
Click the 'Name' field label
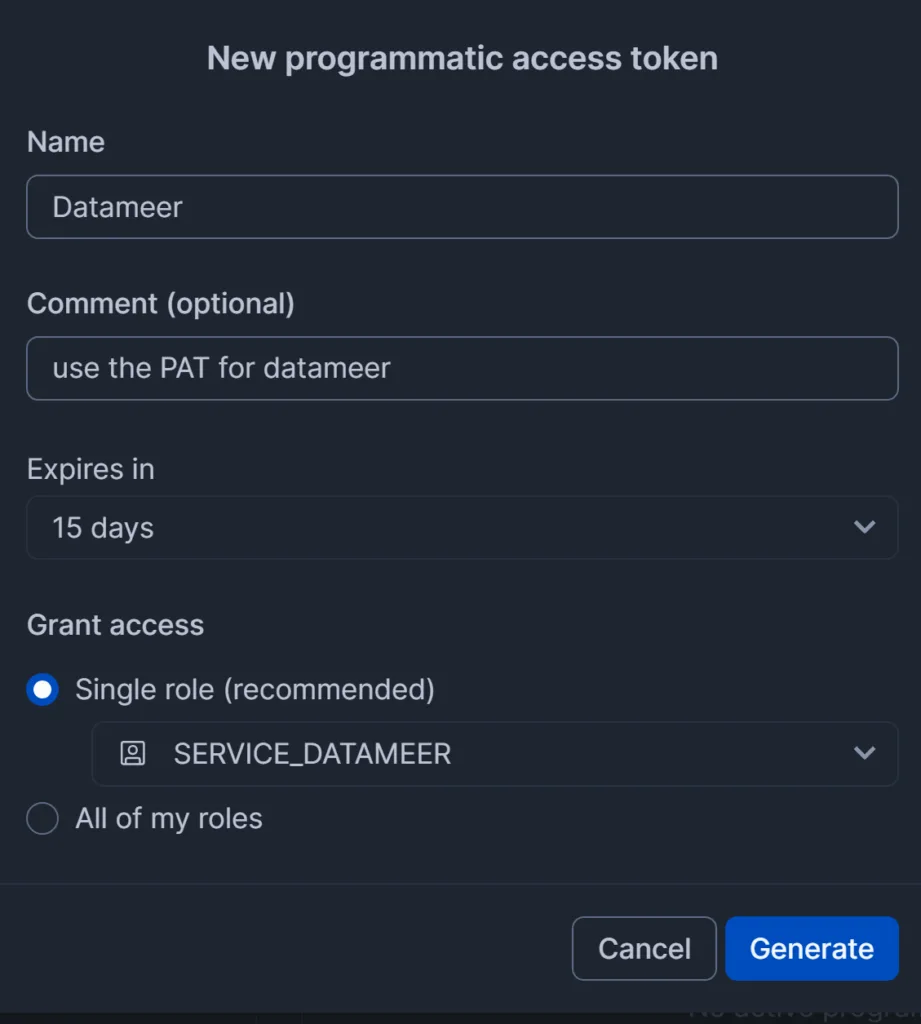pyautogui.click(x=66, y=142)
